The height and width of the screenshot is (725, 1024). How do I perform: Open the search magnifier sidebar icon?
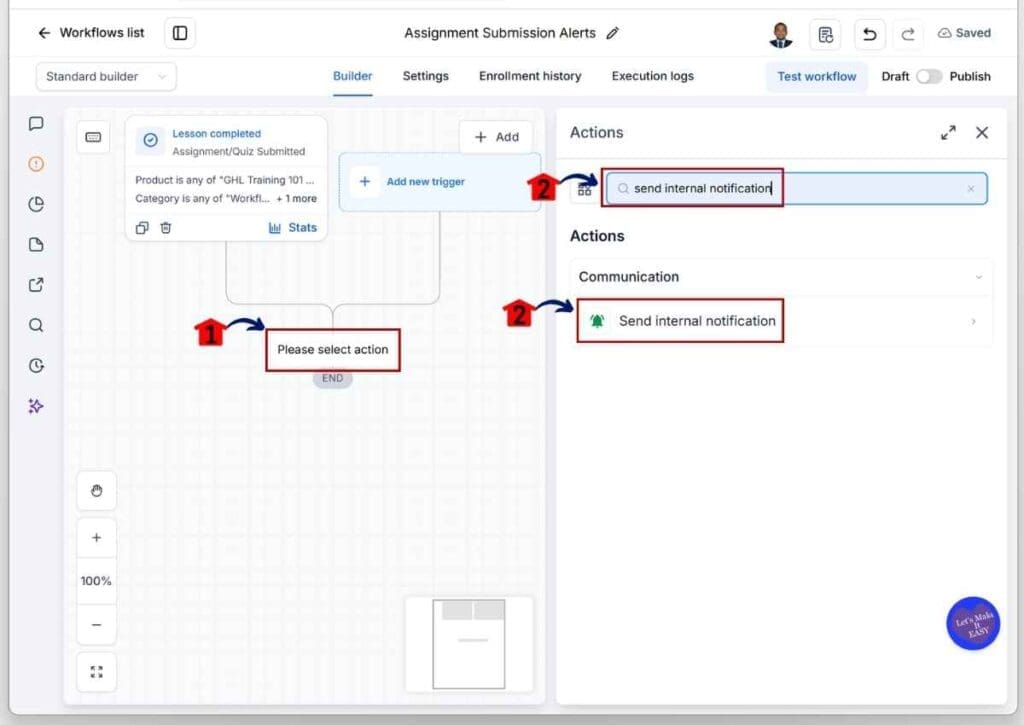[37, 325]
